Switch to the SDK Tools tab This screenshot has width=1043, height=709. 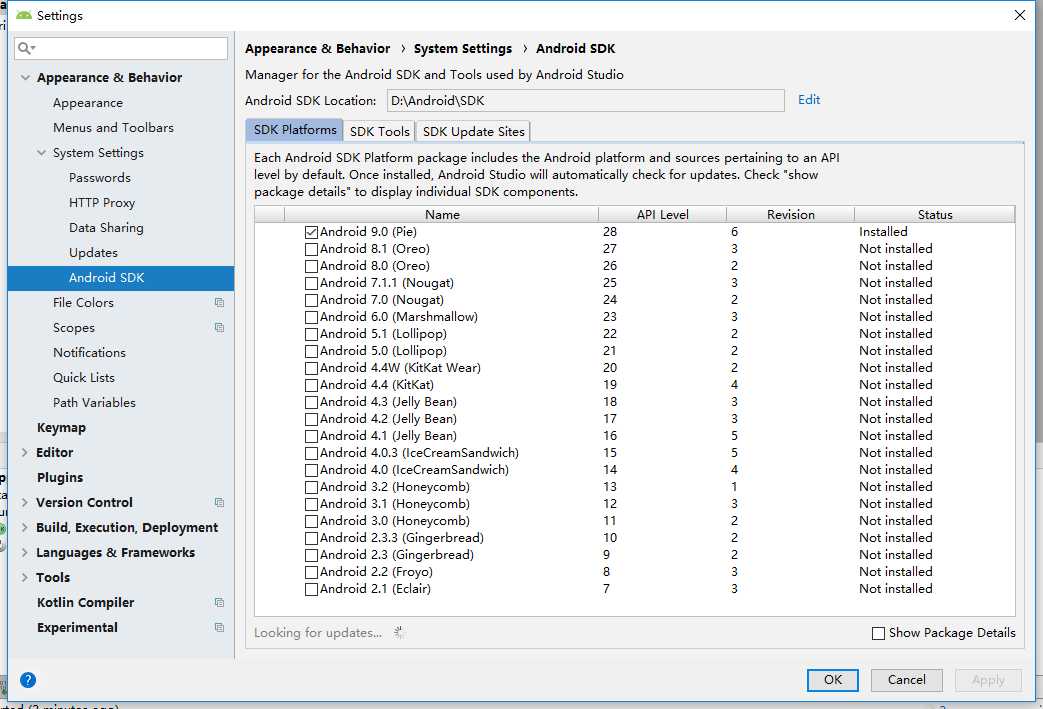[379, 131]
